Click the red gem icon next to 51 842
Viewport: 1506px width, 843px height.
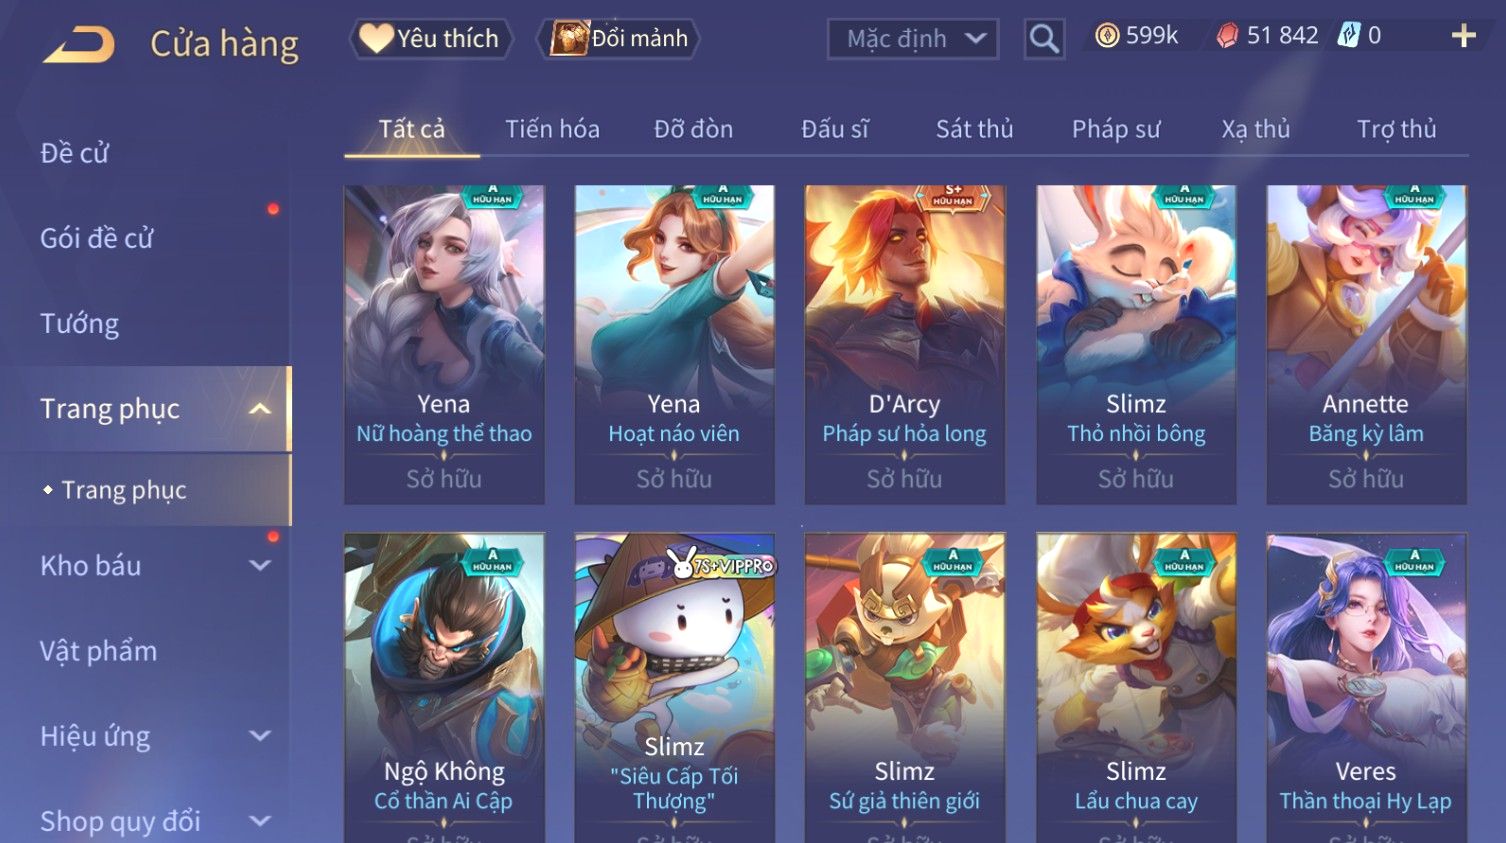(1227, 36)
